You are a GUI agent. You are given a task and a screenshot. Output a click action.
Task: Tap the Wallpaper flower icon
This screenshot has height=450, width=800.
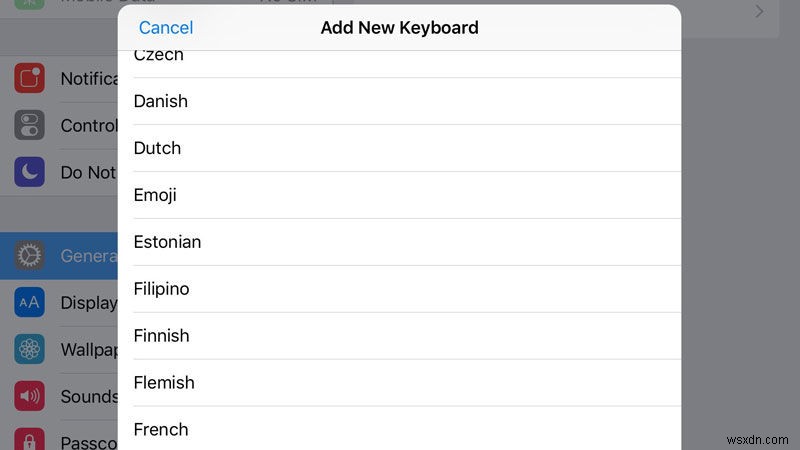[30, 349]
